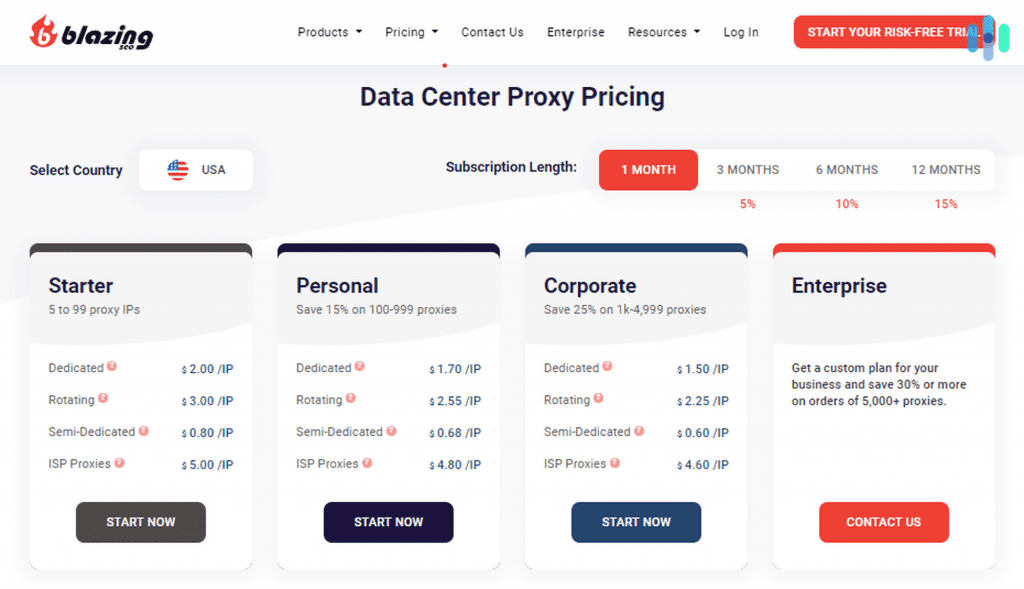
Task: Open the Products dropdown menu
Action: [329, 31]
